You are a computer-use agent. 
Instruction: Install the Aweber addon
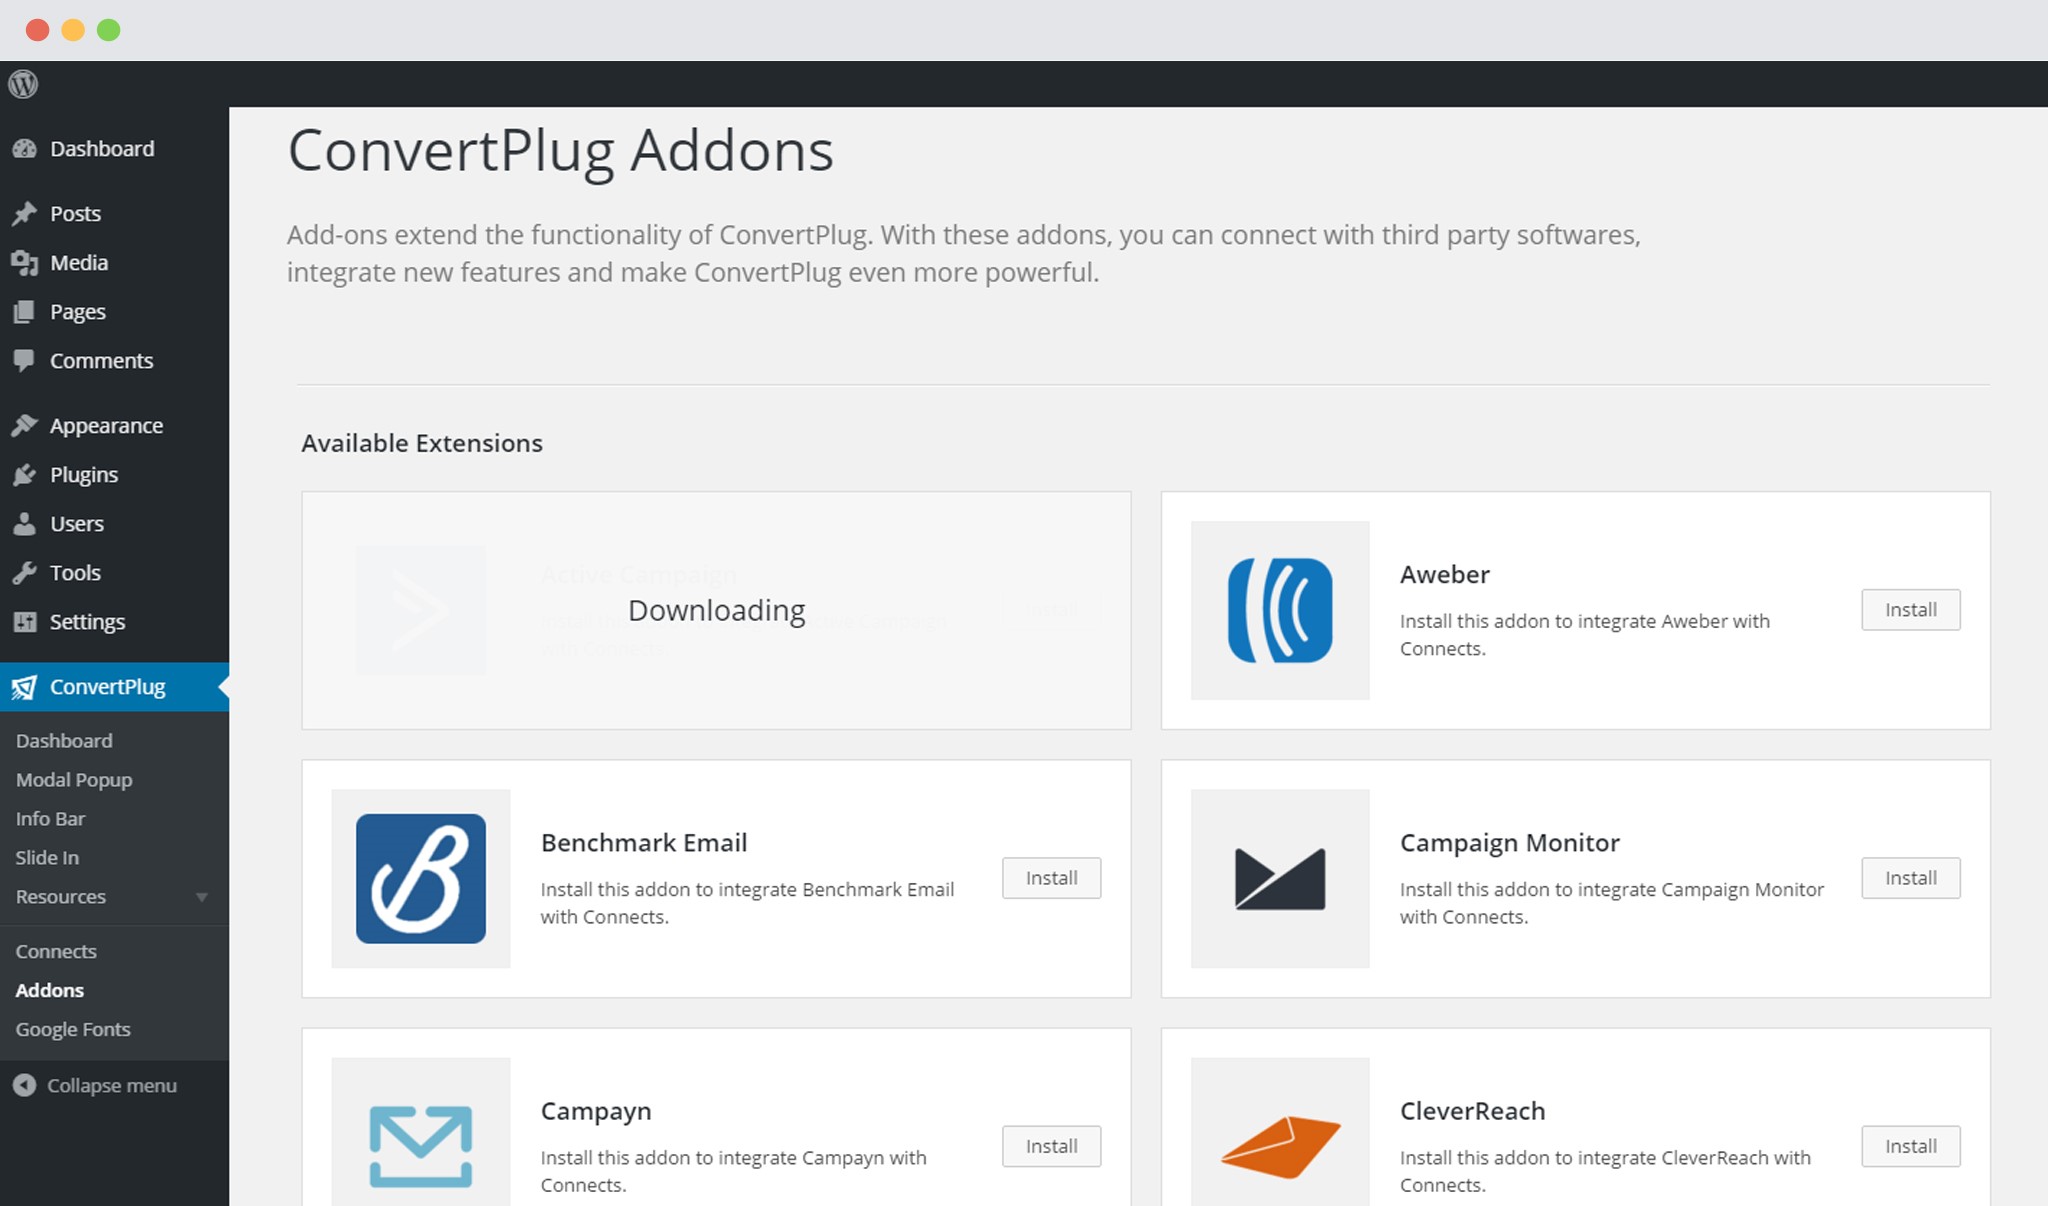coord(1912,609)
